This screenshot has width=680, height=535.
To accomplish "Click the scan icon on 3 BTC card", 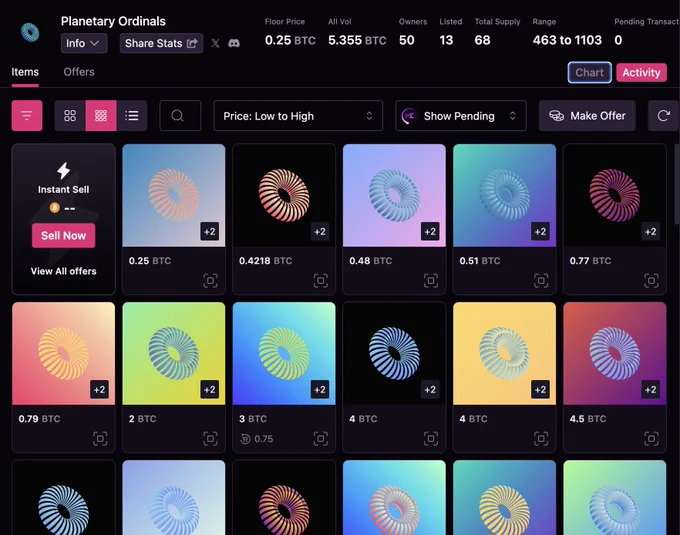I will 320,438.
